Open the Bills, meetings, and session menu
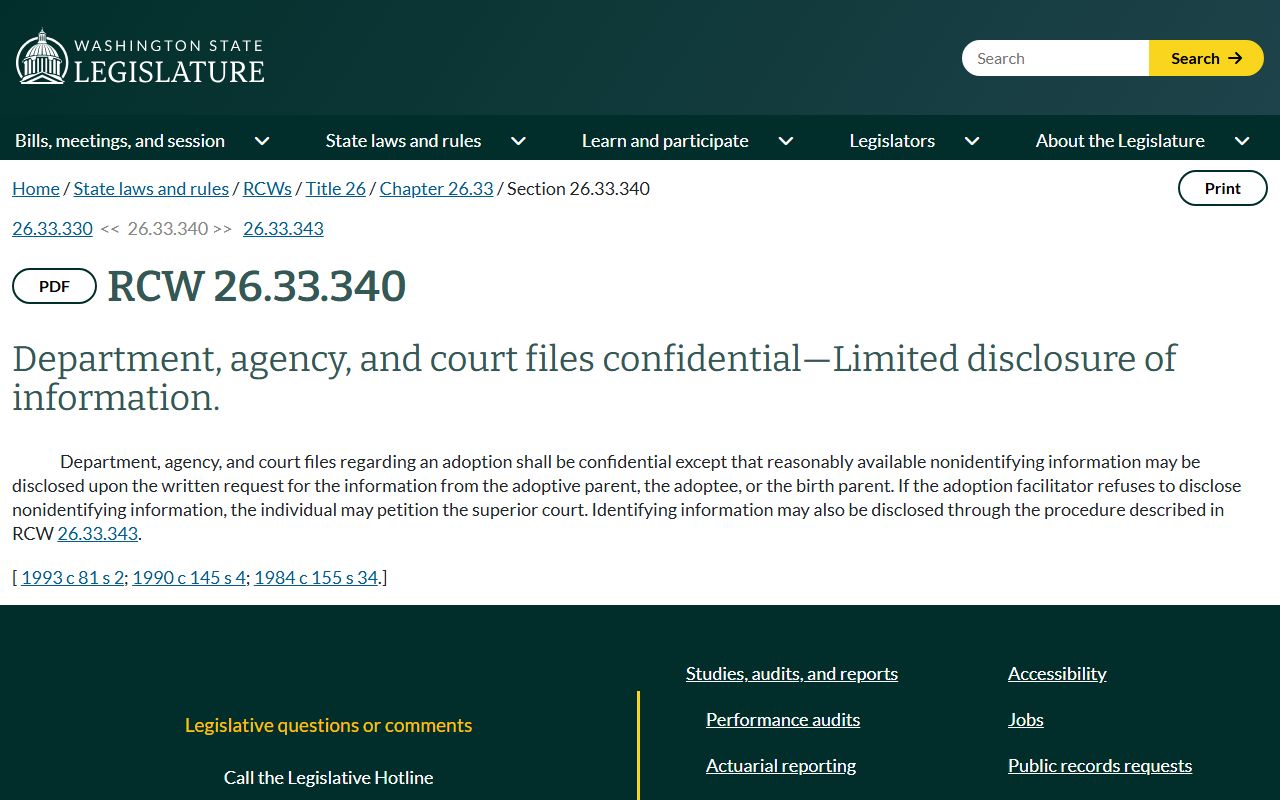Image resolution: width=1280 pixels, height=800 pixels. point(120,141)
